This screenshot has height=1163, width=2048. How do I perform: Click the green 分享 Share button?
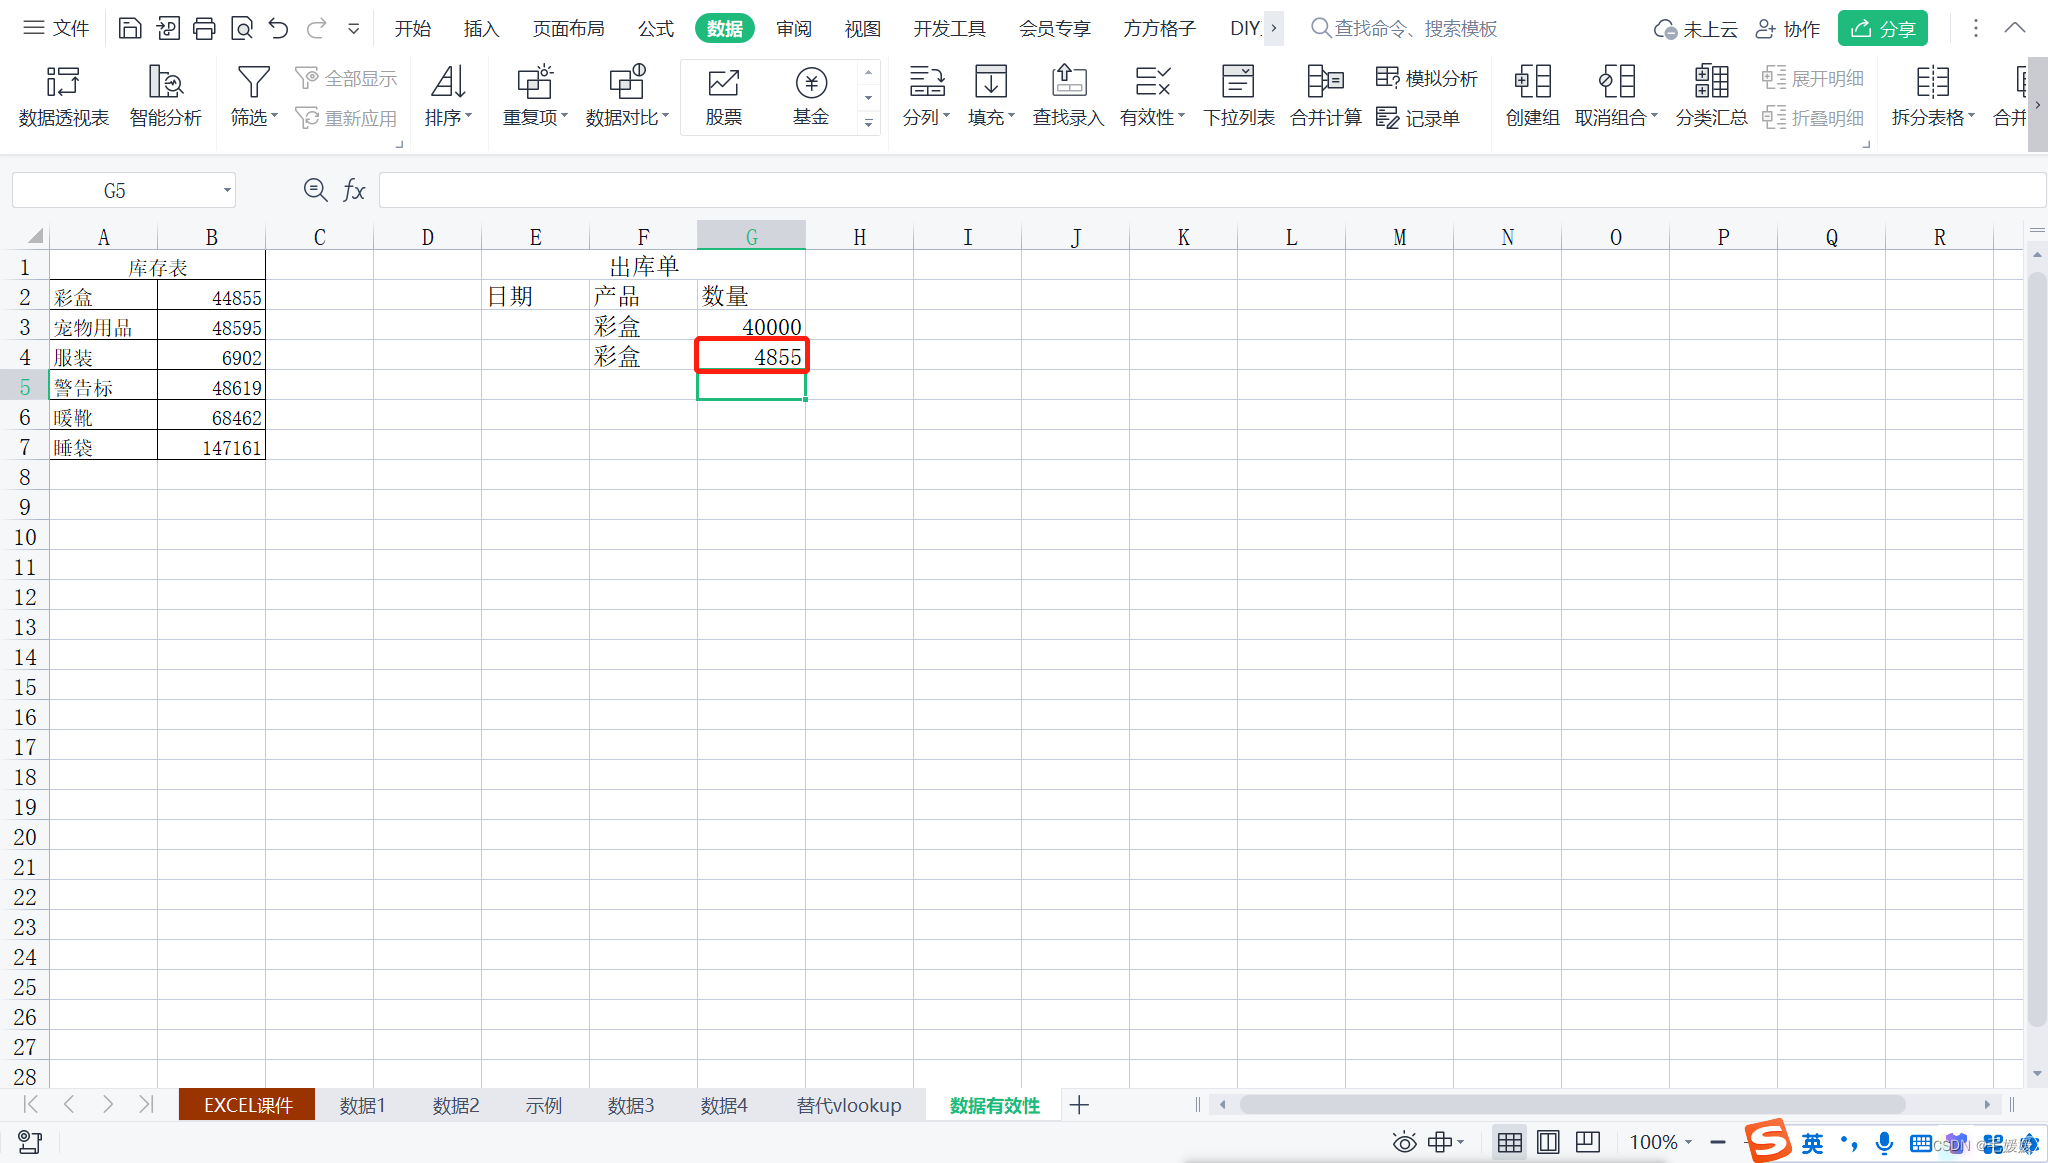(1883, 29)
